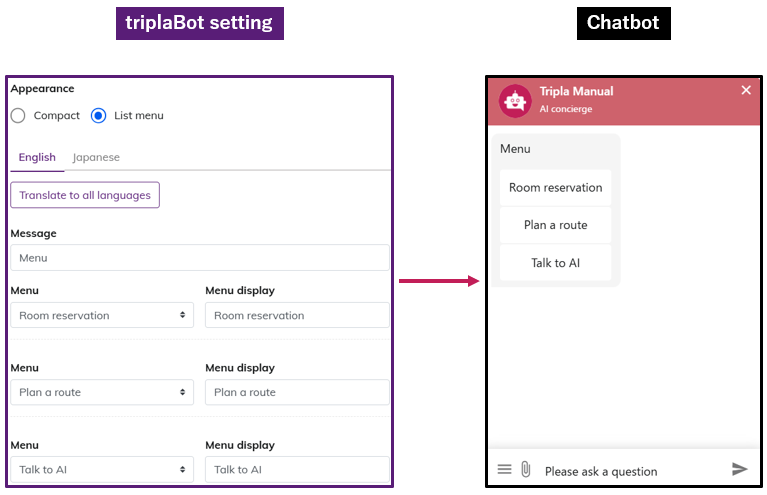This screenshot has width=767, height=495.
Task: Tap Talk to AI in the chatbot
Action: coord(556,263)
